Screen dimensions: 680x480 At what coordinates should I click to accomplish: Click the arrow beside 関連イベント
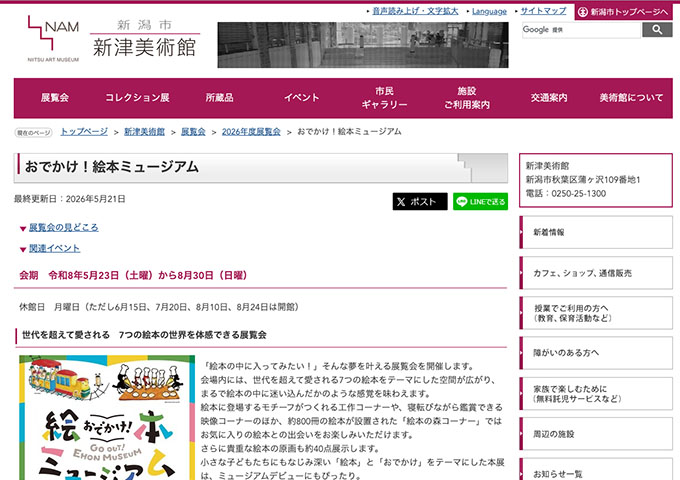(23, 249)
